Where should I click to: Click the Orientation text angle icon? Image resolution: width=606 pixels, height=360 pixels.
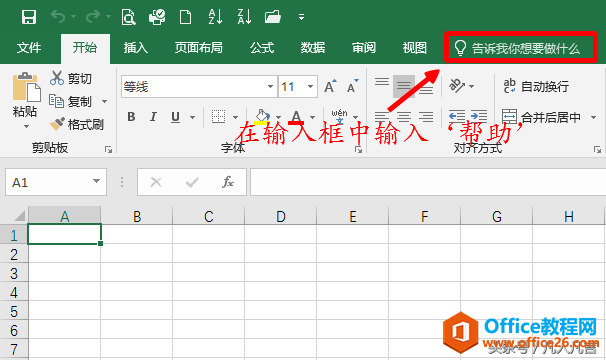coord(457,85)
